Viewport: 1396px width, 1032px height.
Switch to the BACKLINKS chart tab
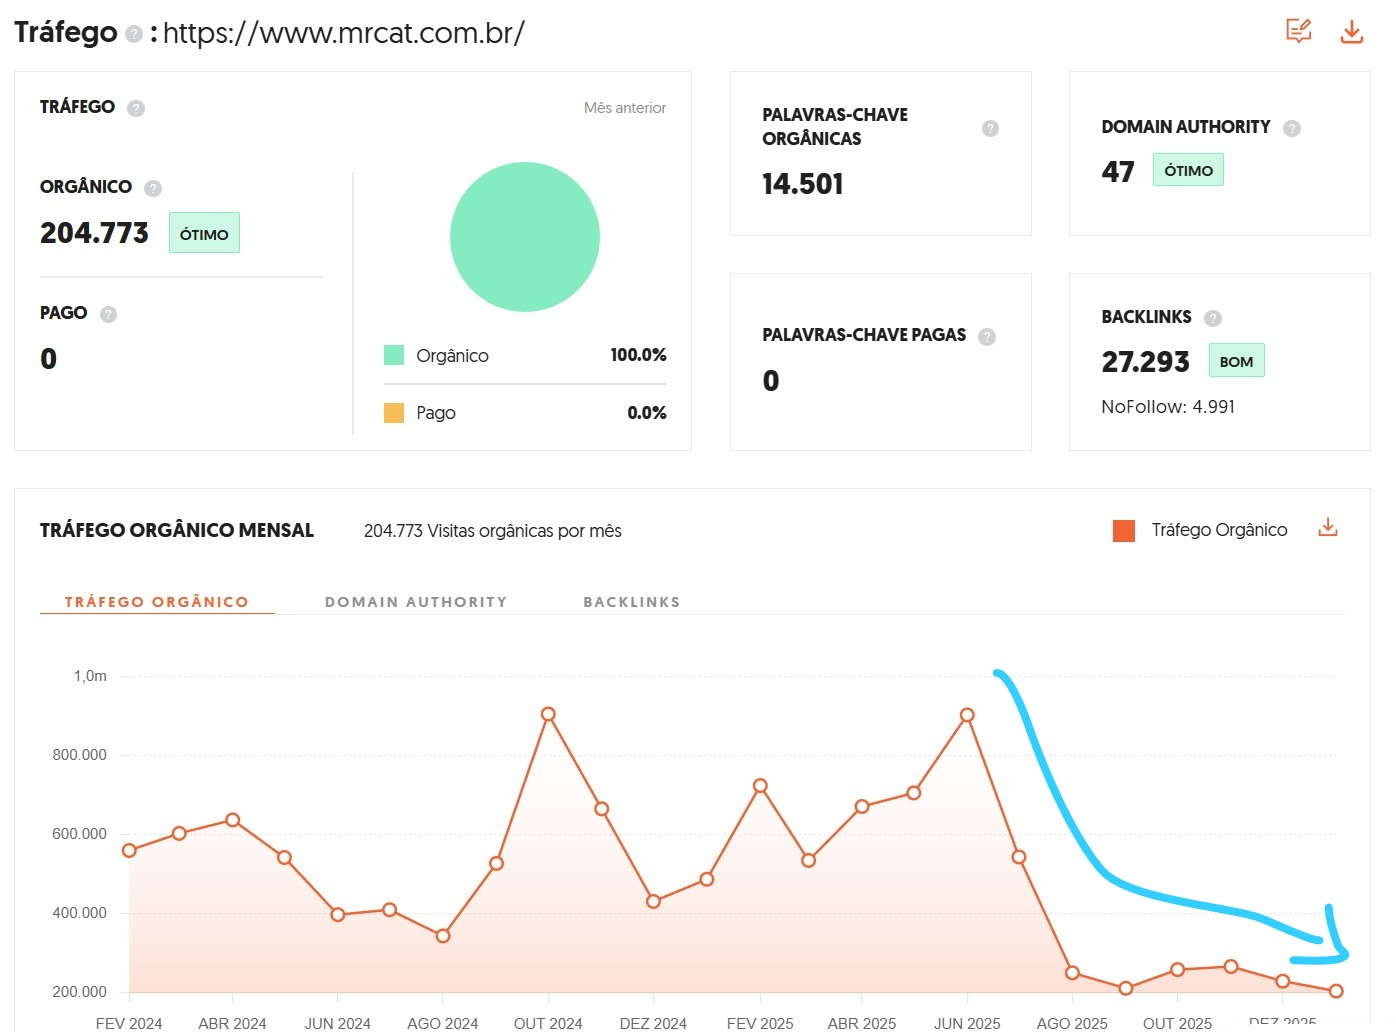(632, 601)
